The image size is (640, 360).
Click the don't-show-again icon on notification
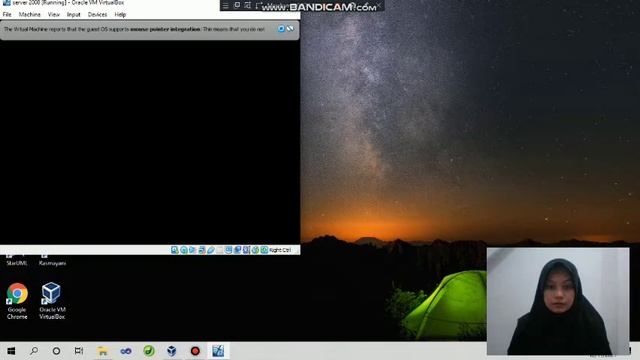[290, 29]
